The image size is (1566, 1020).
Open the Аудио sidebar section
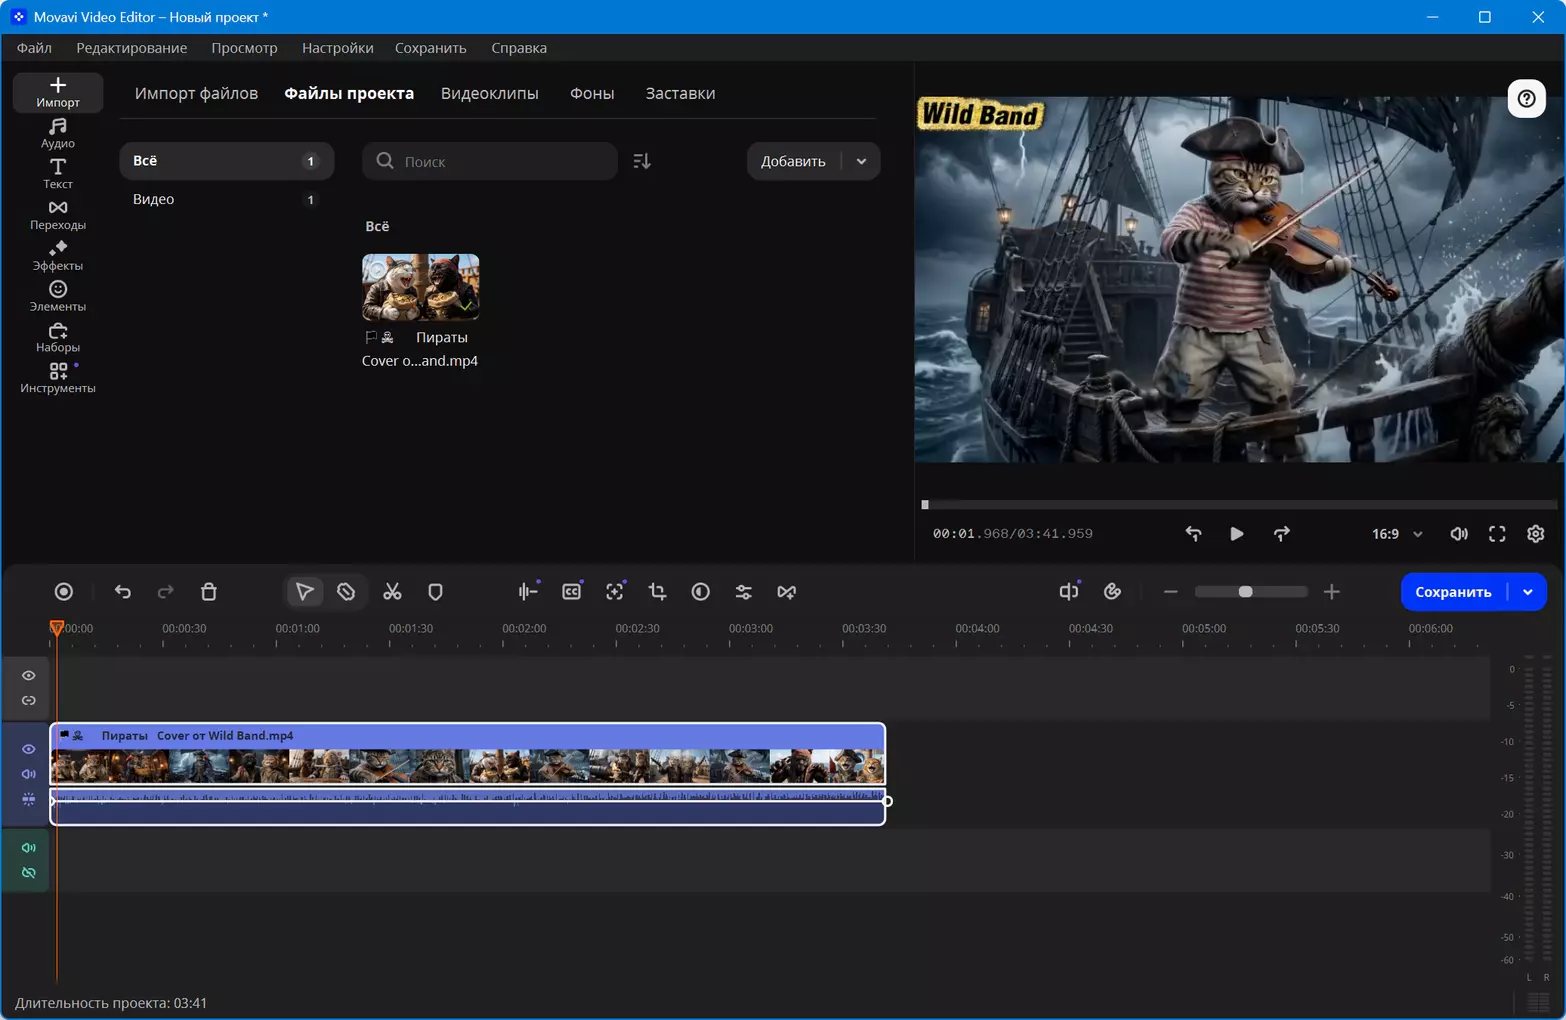pyautogui.click(x=58, y=133)
